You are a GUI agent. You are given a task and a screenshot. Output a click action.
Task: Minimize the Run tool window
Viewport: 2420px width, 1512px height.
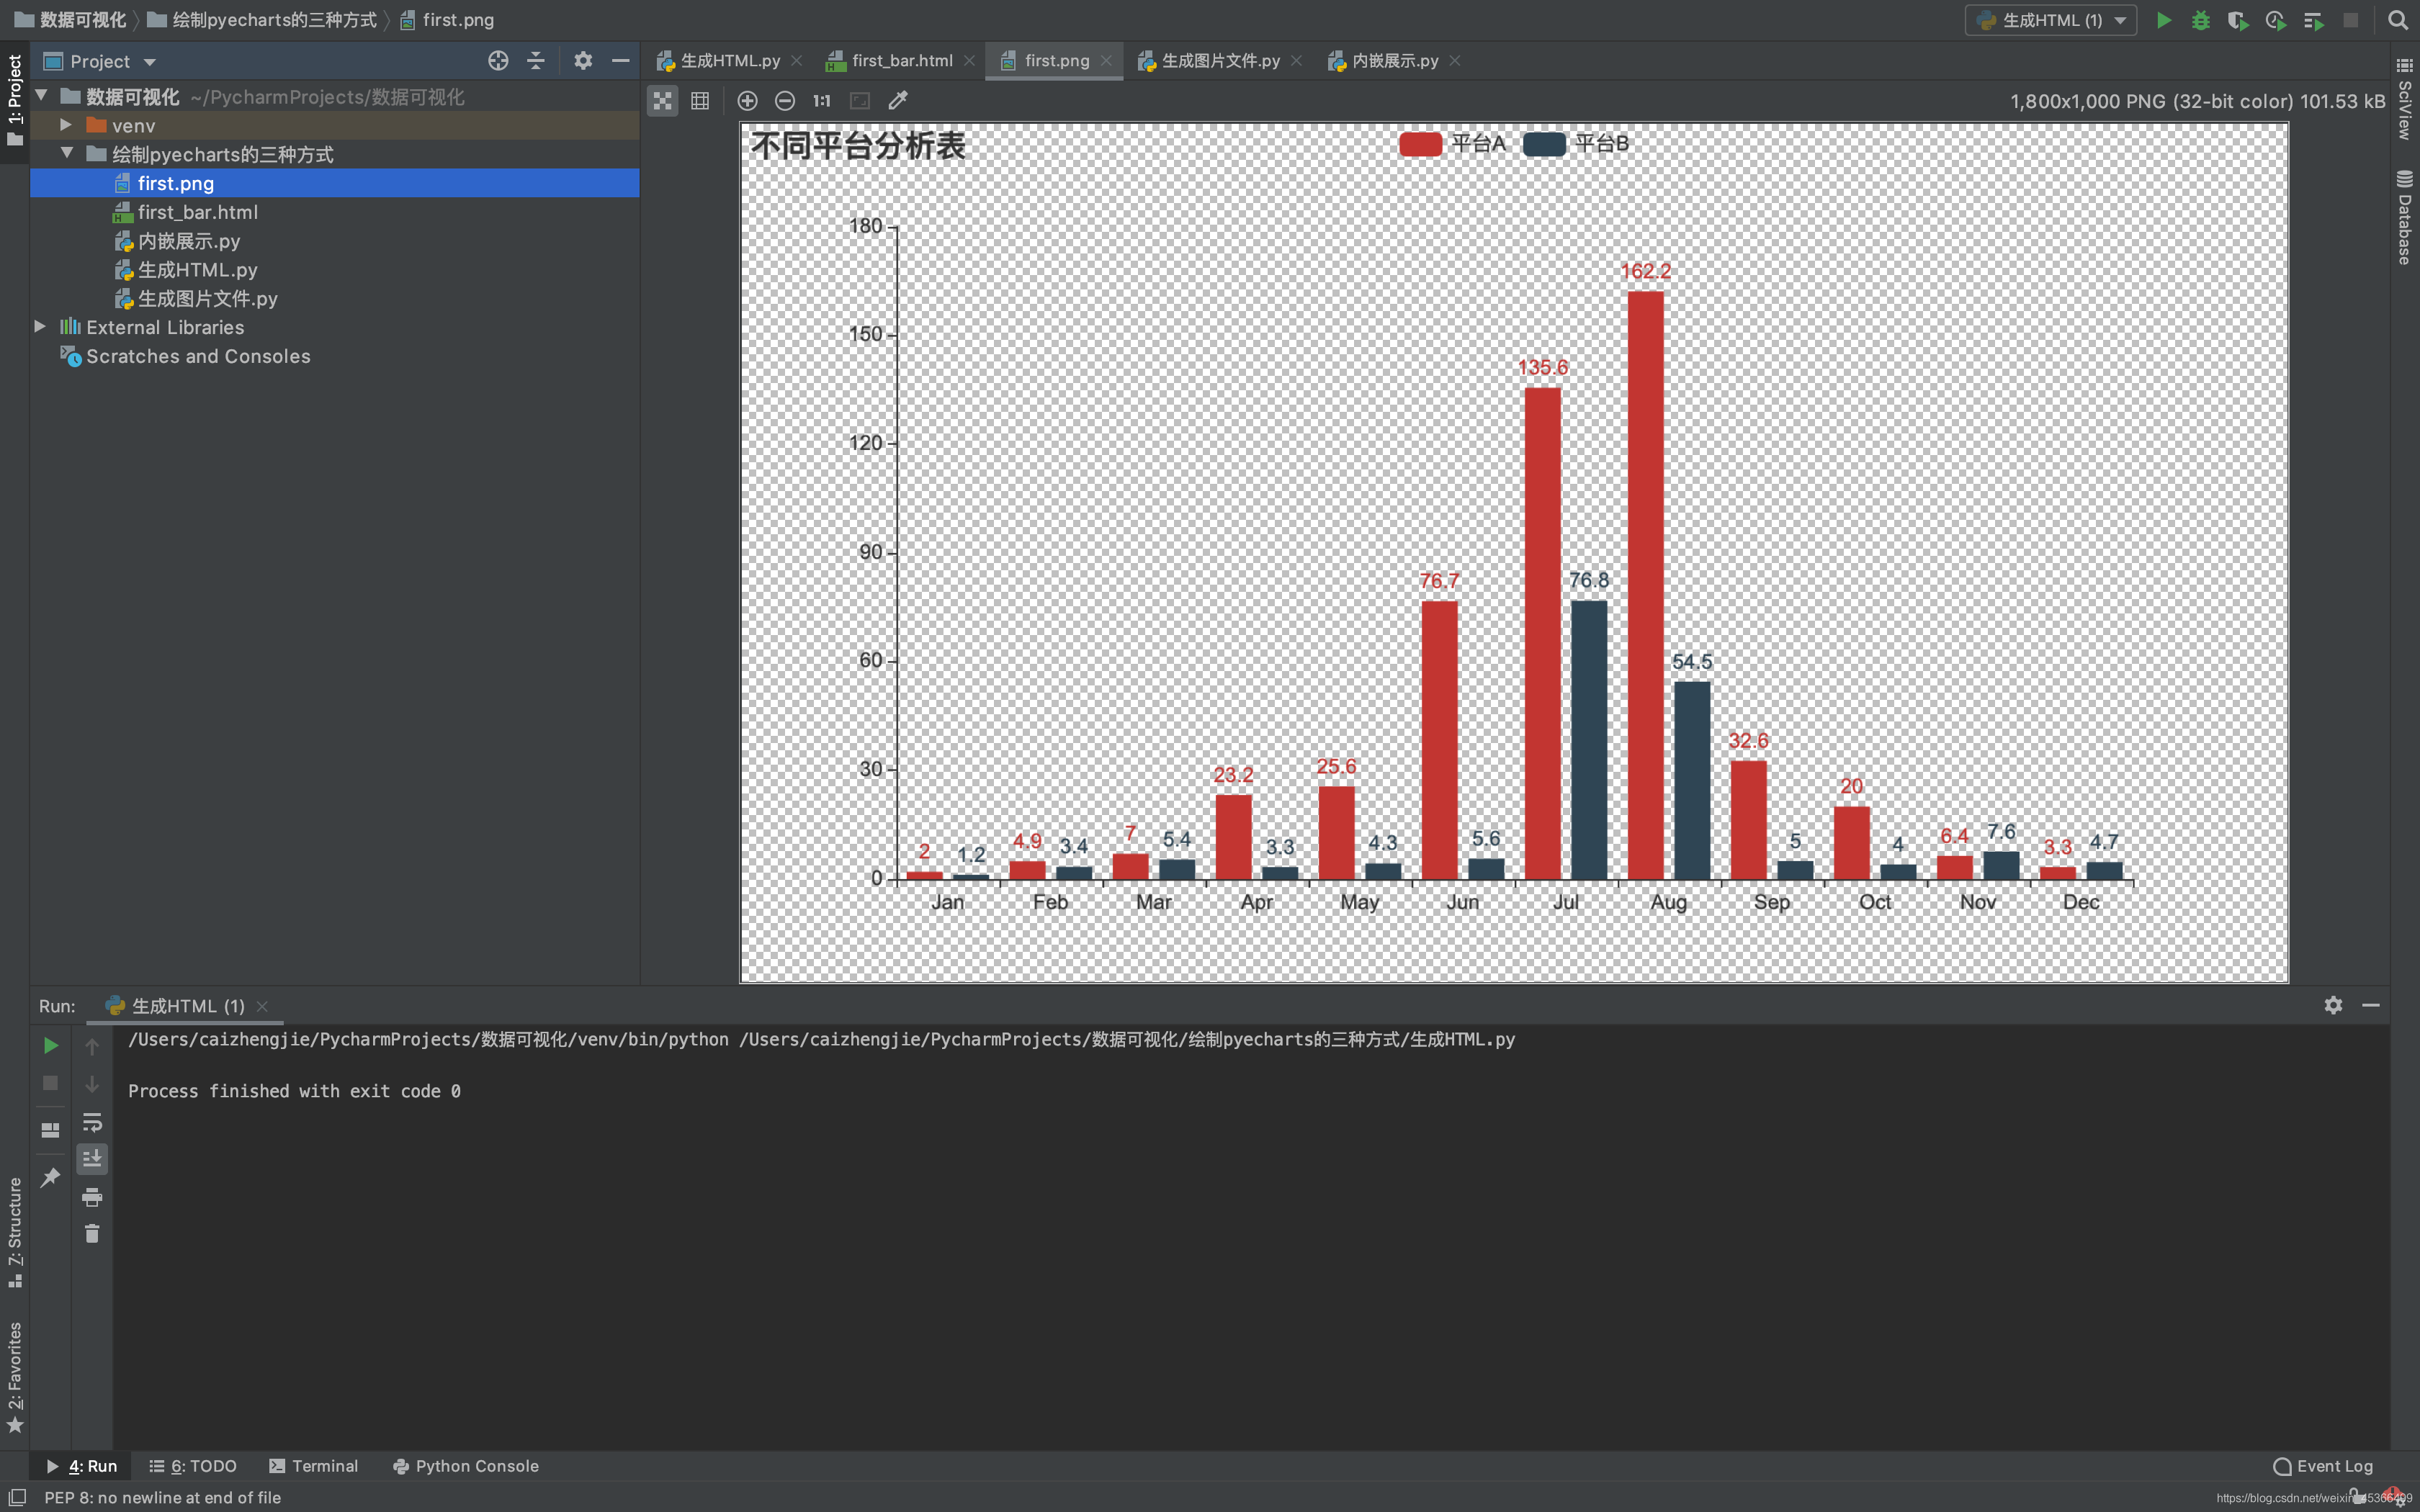coord(2371,1005)
